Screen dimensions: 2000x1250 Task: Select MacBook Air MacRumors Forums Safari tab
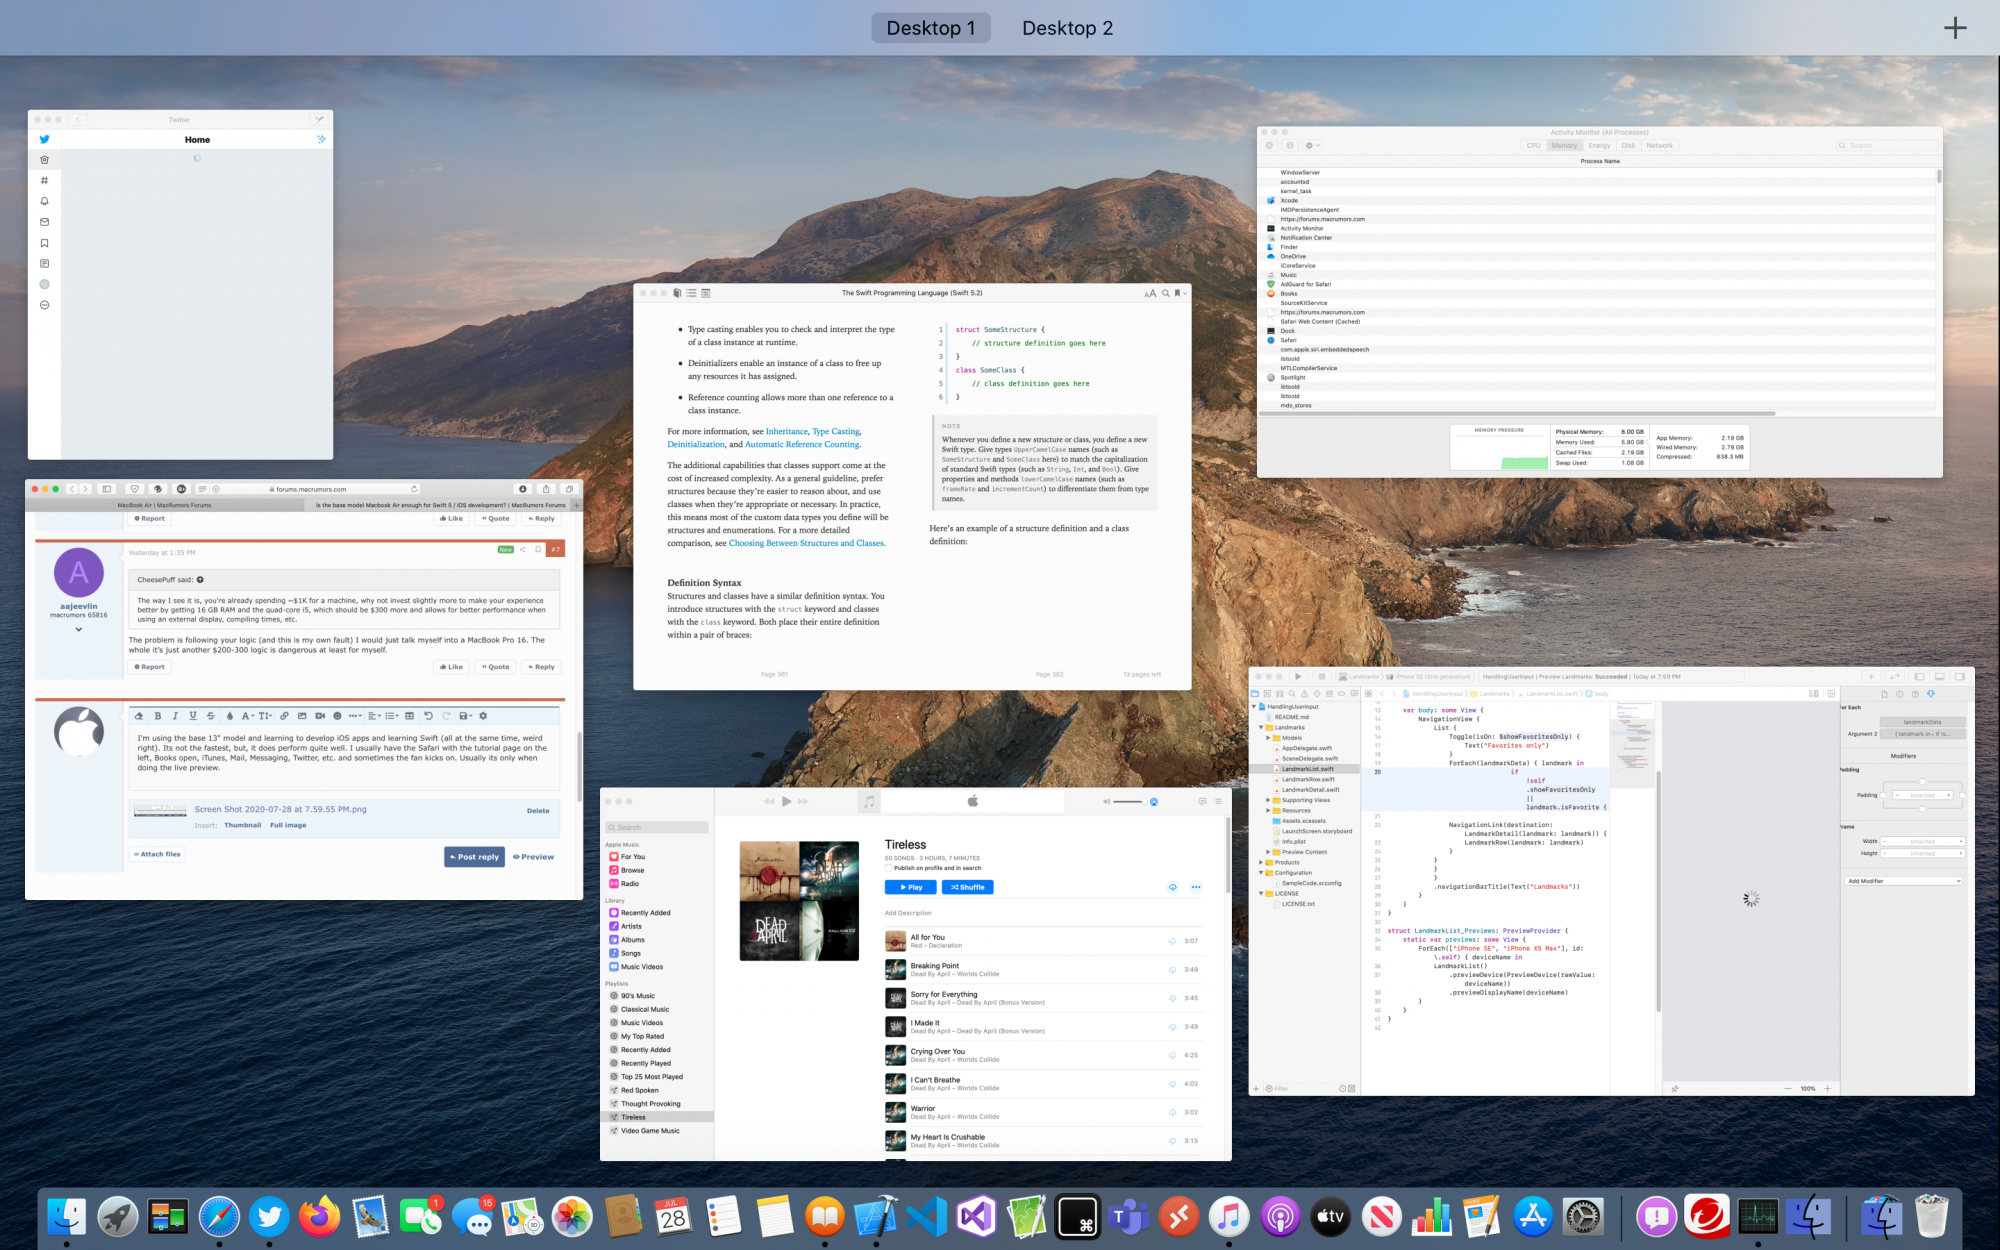point(164,505)
